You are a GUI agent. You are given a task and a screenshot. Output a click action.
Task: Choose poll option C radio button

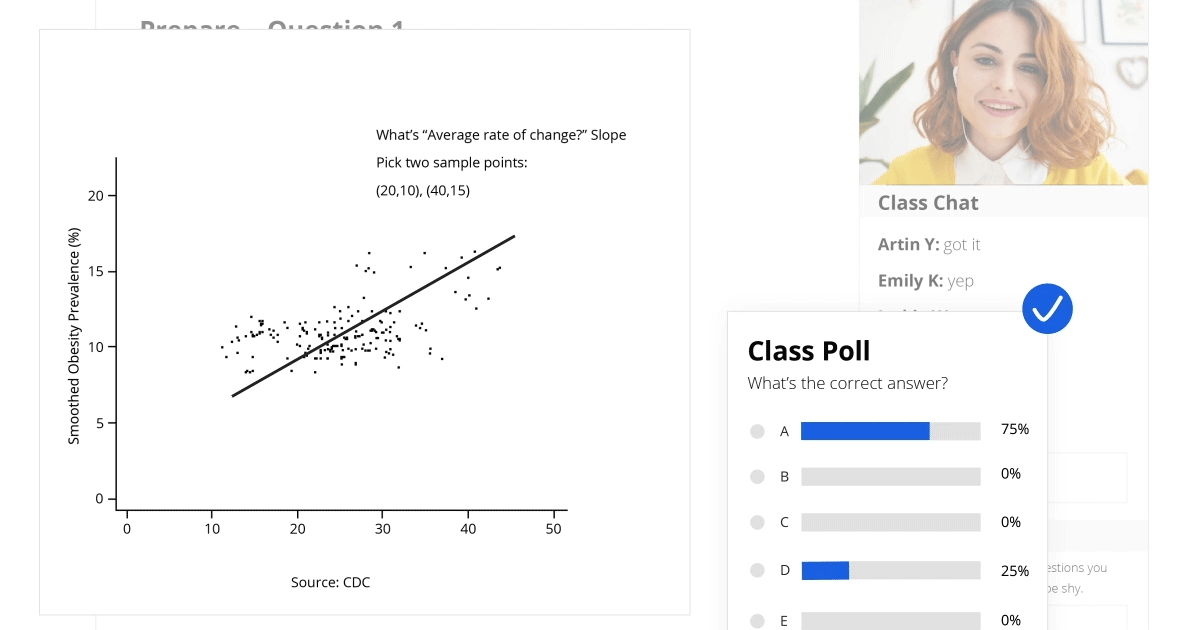pos(757,522)
